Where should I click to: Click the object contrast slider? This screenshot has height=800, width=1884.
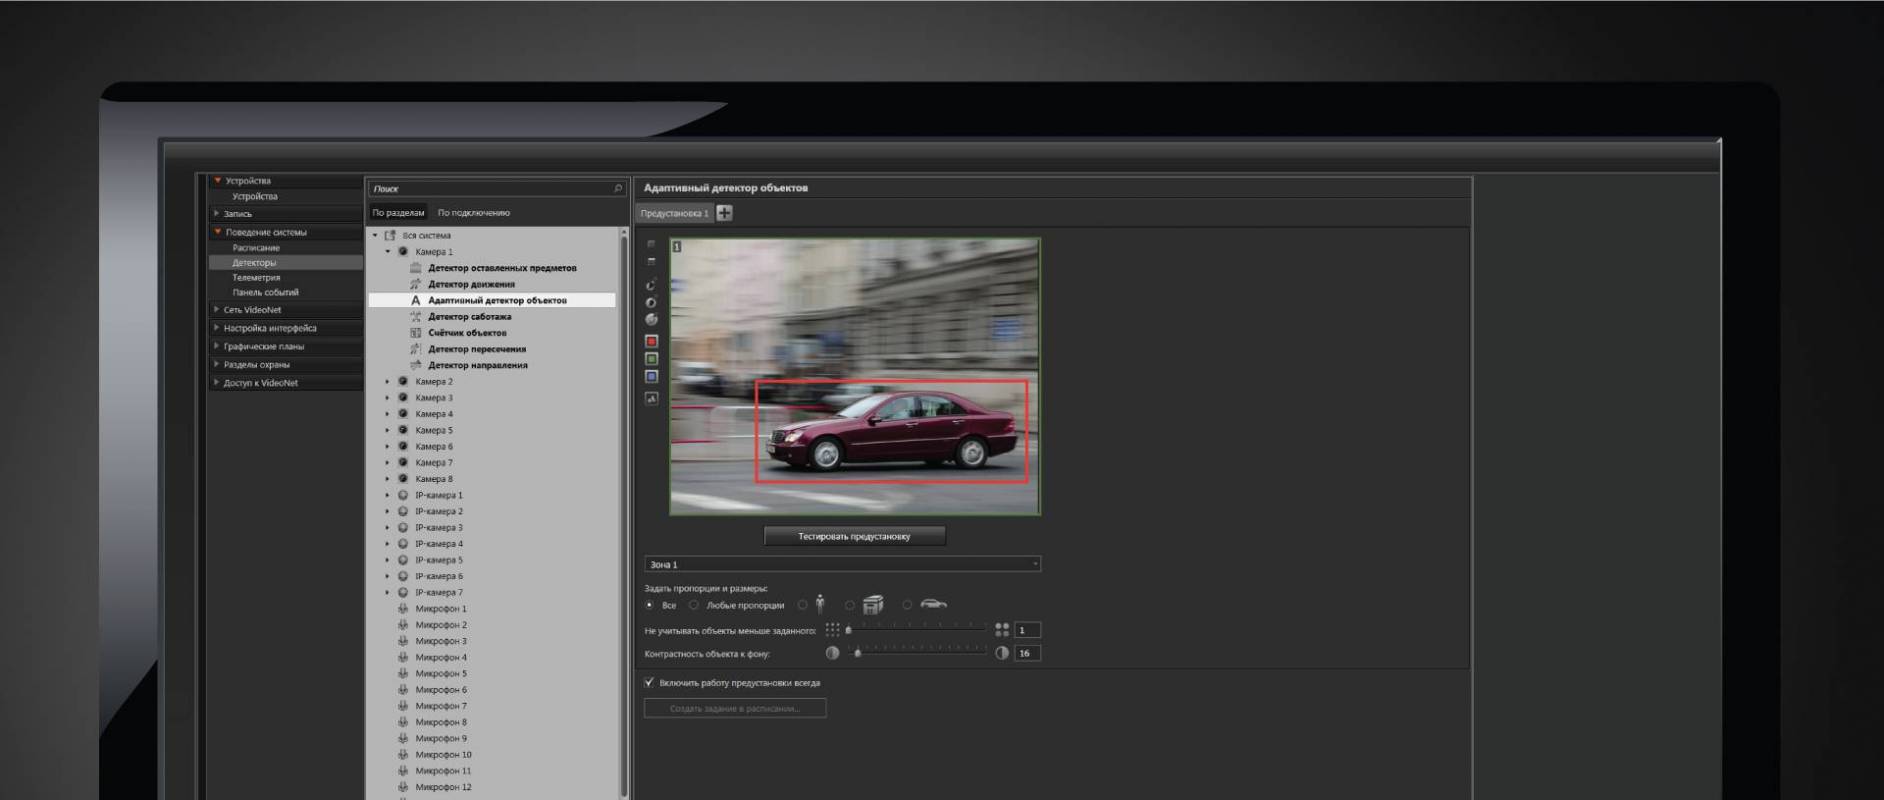coord(916,652)
